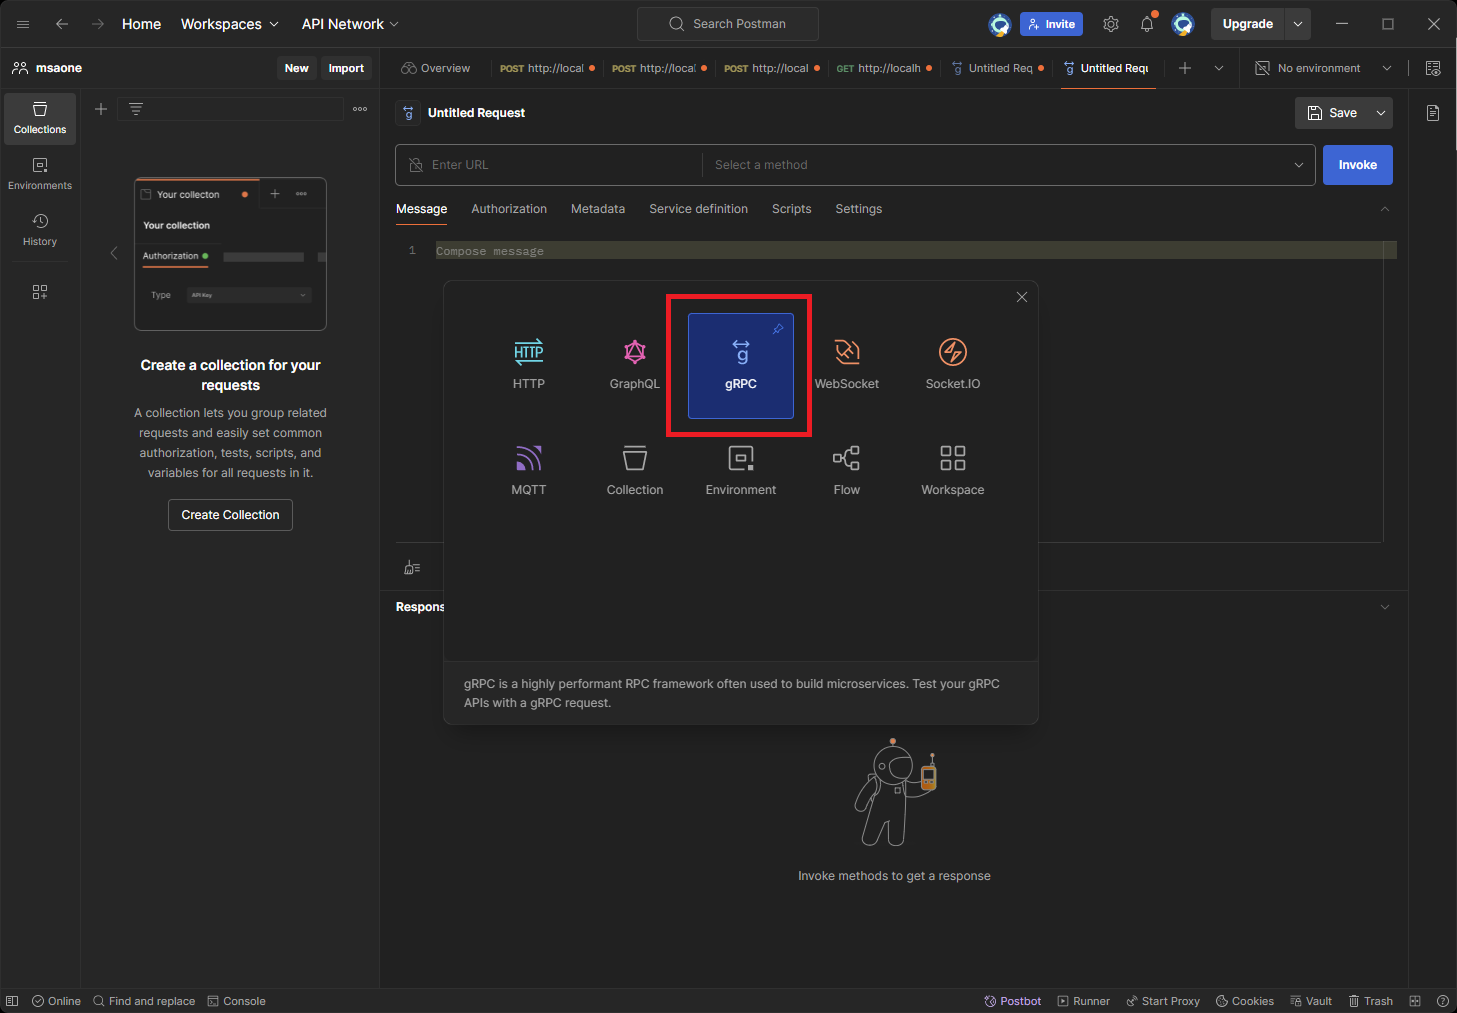Screen dimensions: 1457x1013
Task: Open the sidebar more-options ellipsis
Action: pyautogui.click(x=360, y=109)
